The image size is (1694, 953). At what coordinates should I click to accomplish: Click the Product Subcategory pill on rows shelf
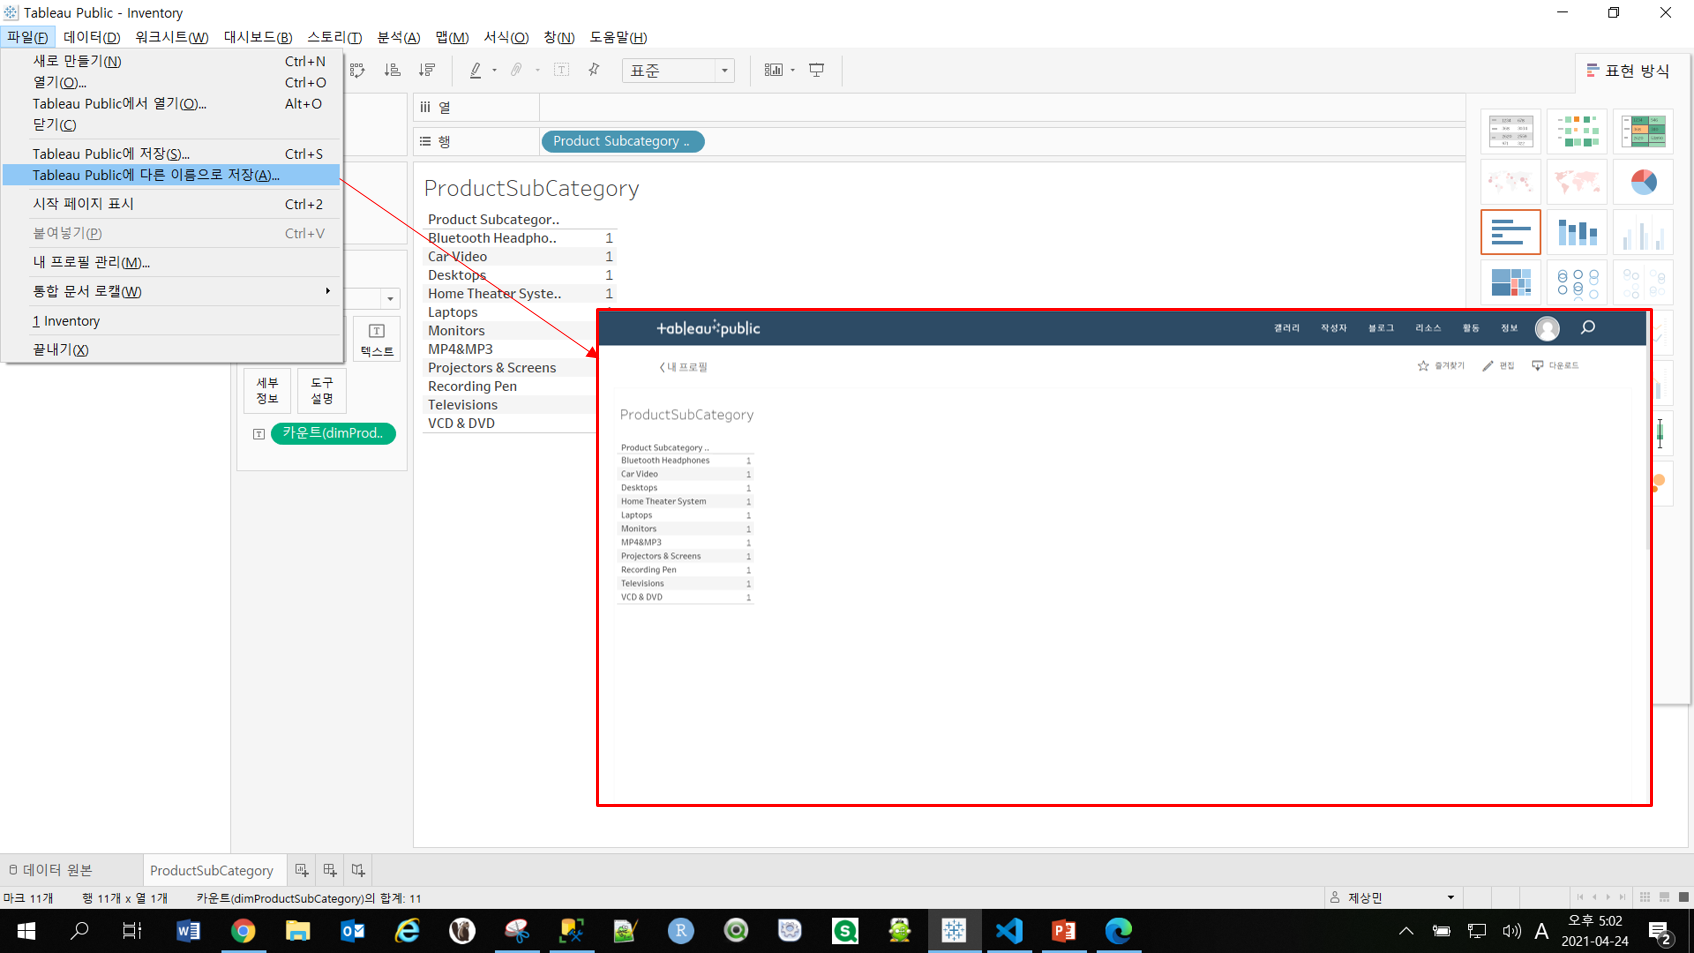[622, 141]
